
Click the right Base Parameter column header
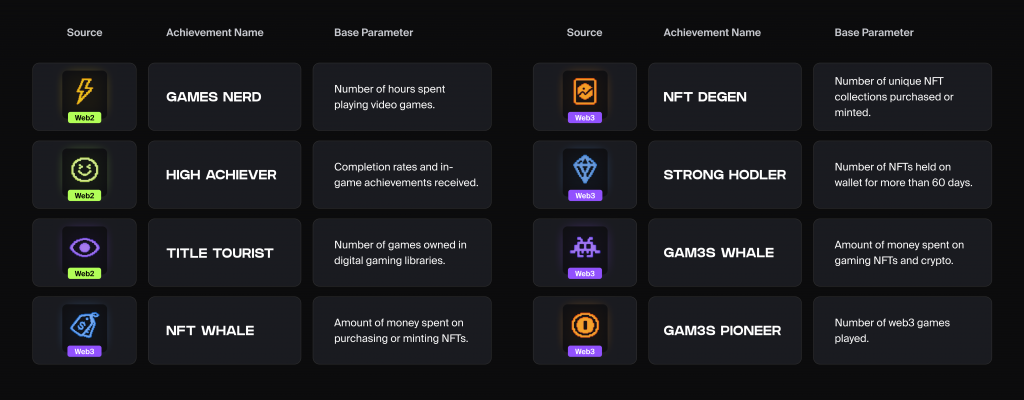pos(874,33)
